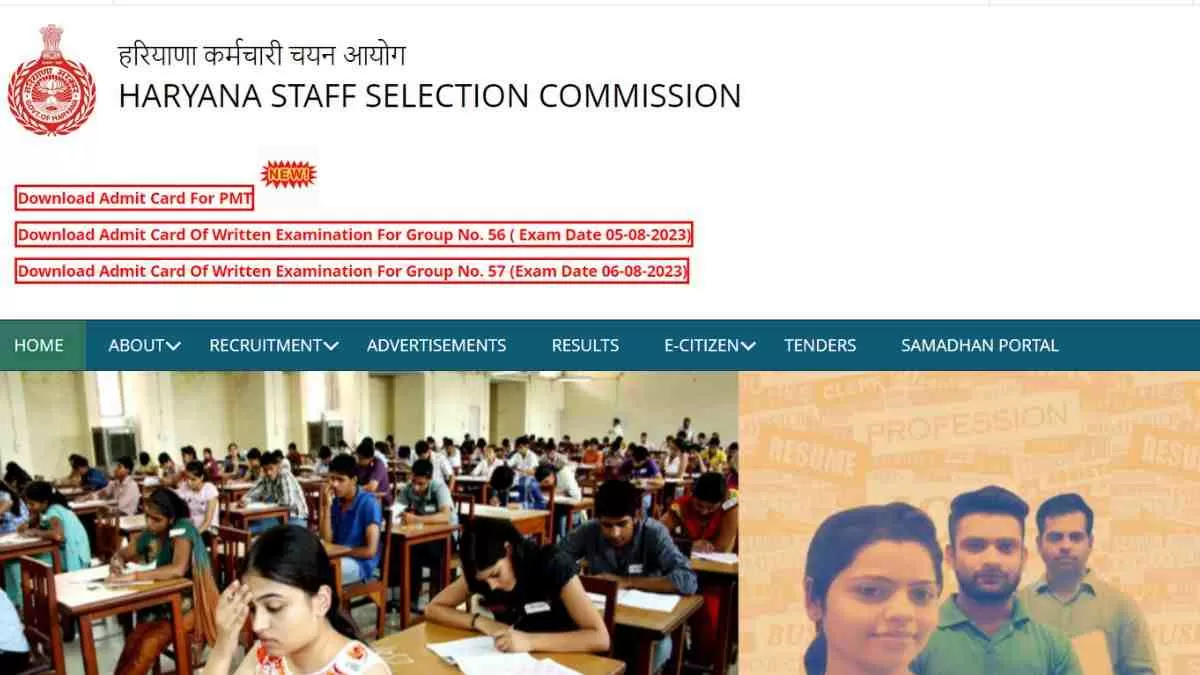Image resolution: width=1200 pixels, height=675 pixels.
Task: Click the three candidates profession banner
Action: point(969,523)
